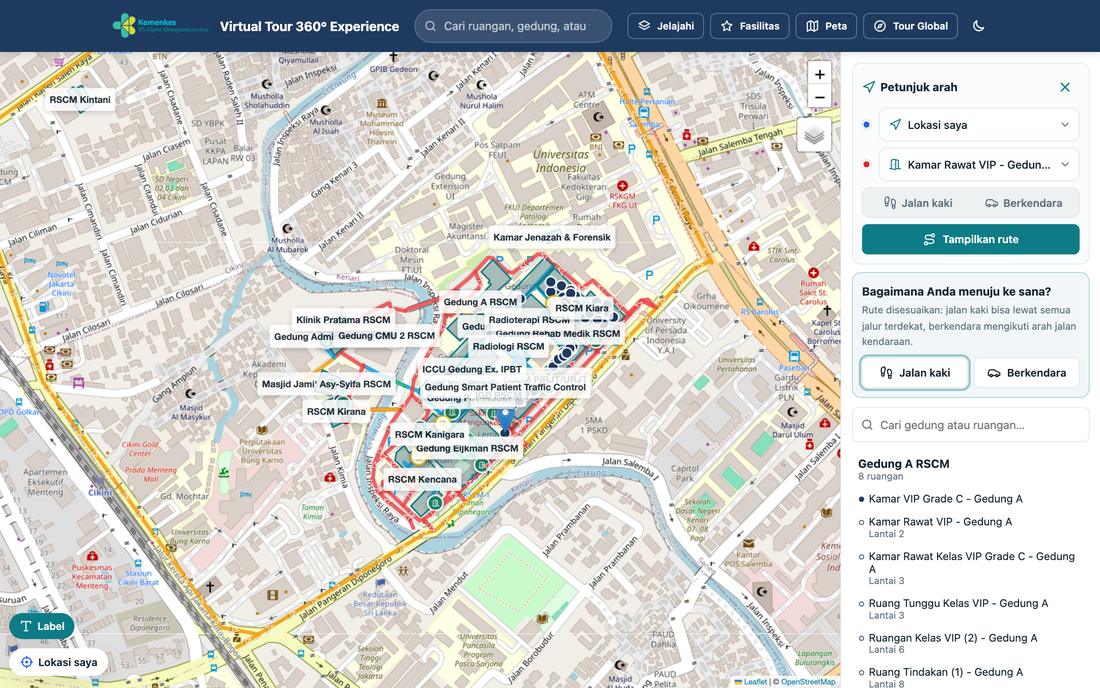Image resolution: width=1100 pixels, height=688 pixels.
Task: Click the header search field
Action: coord(514,26)
